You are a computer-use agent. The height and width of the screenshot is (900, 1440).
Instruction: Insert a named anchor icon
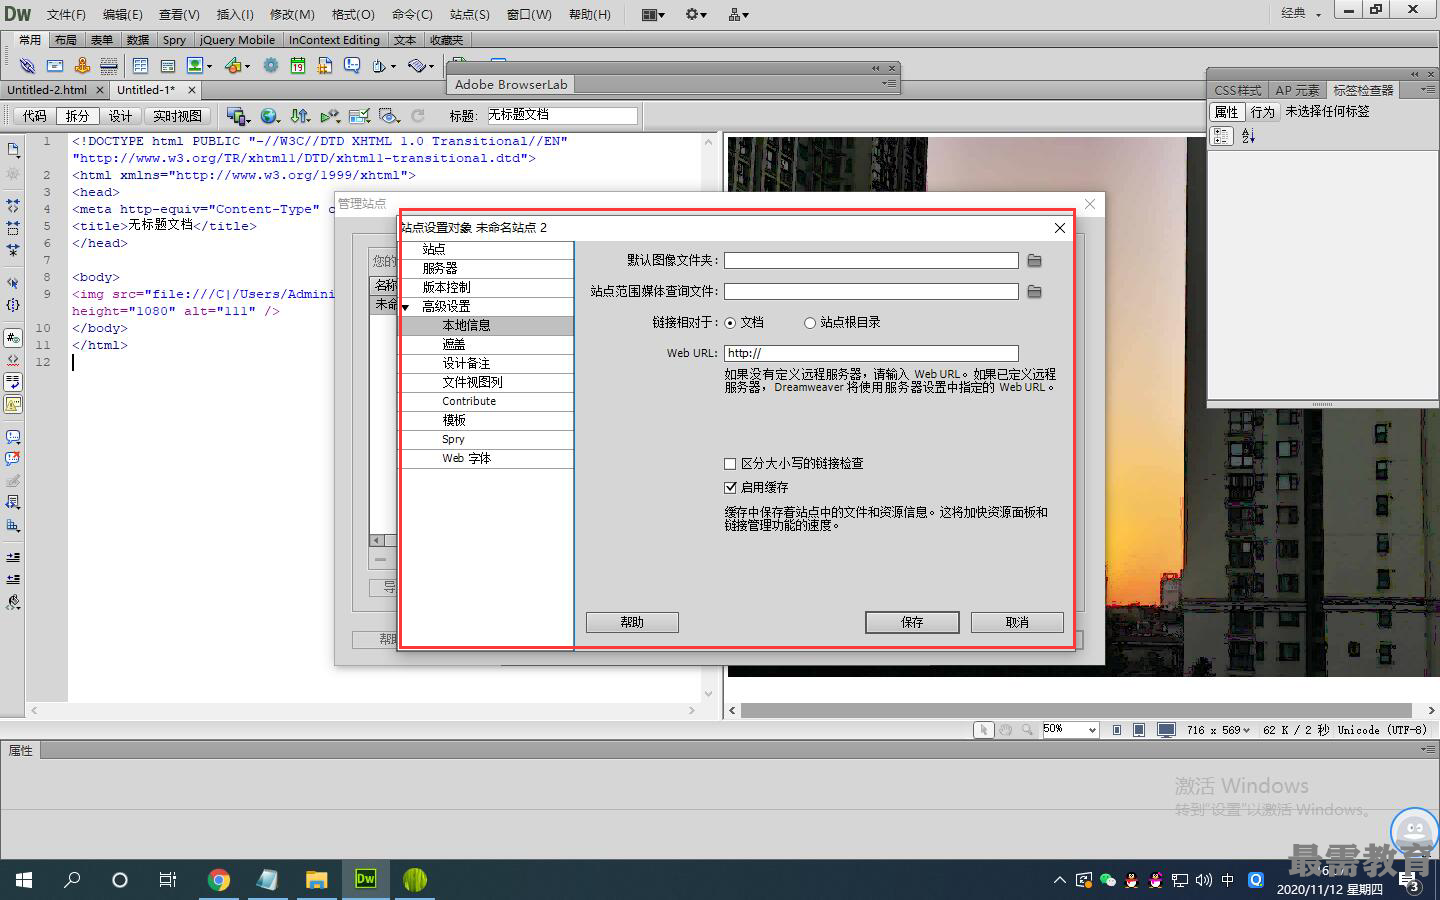point(82,66)
